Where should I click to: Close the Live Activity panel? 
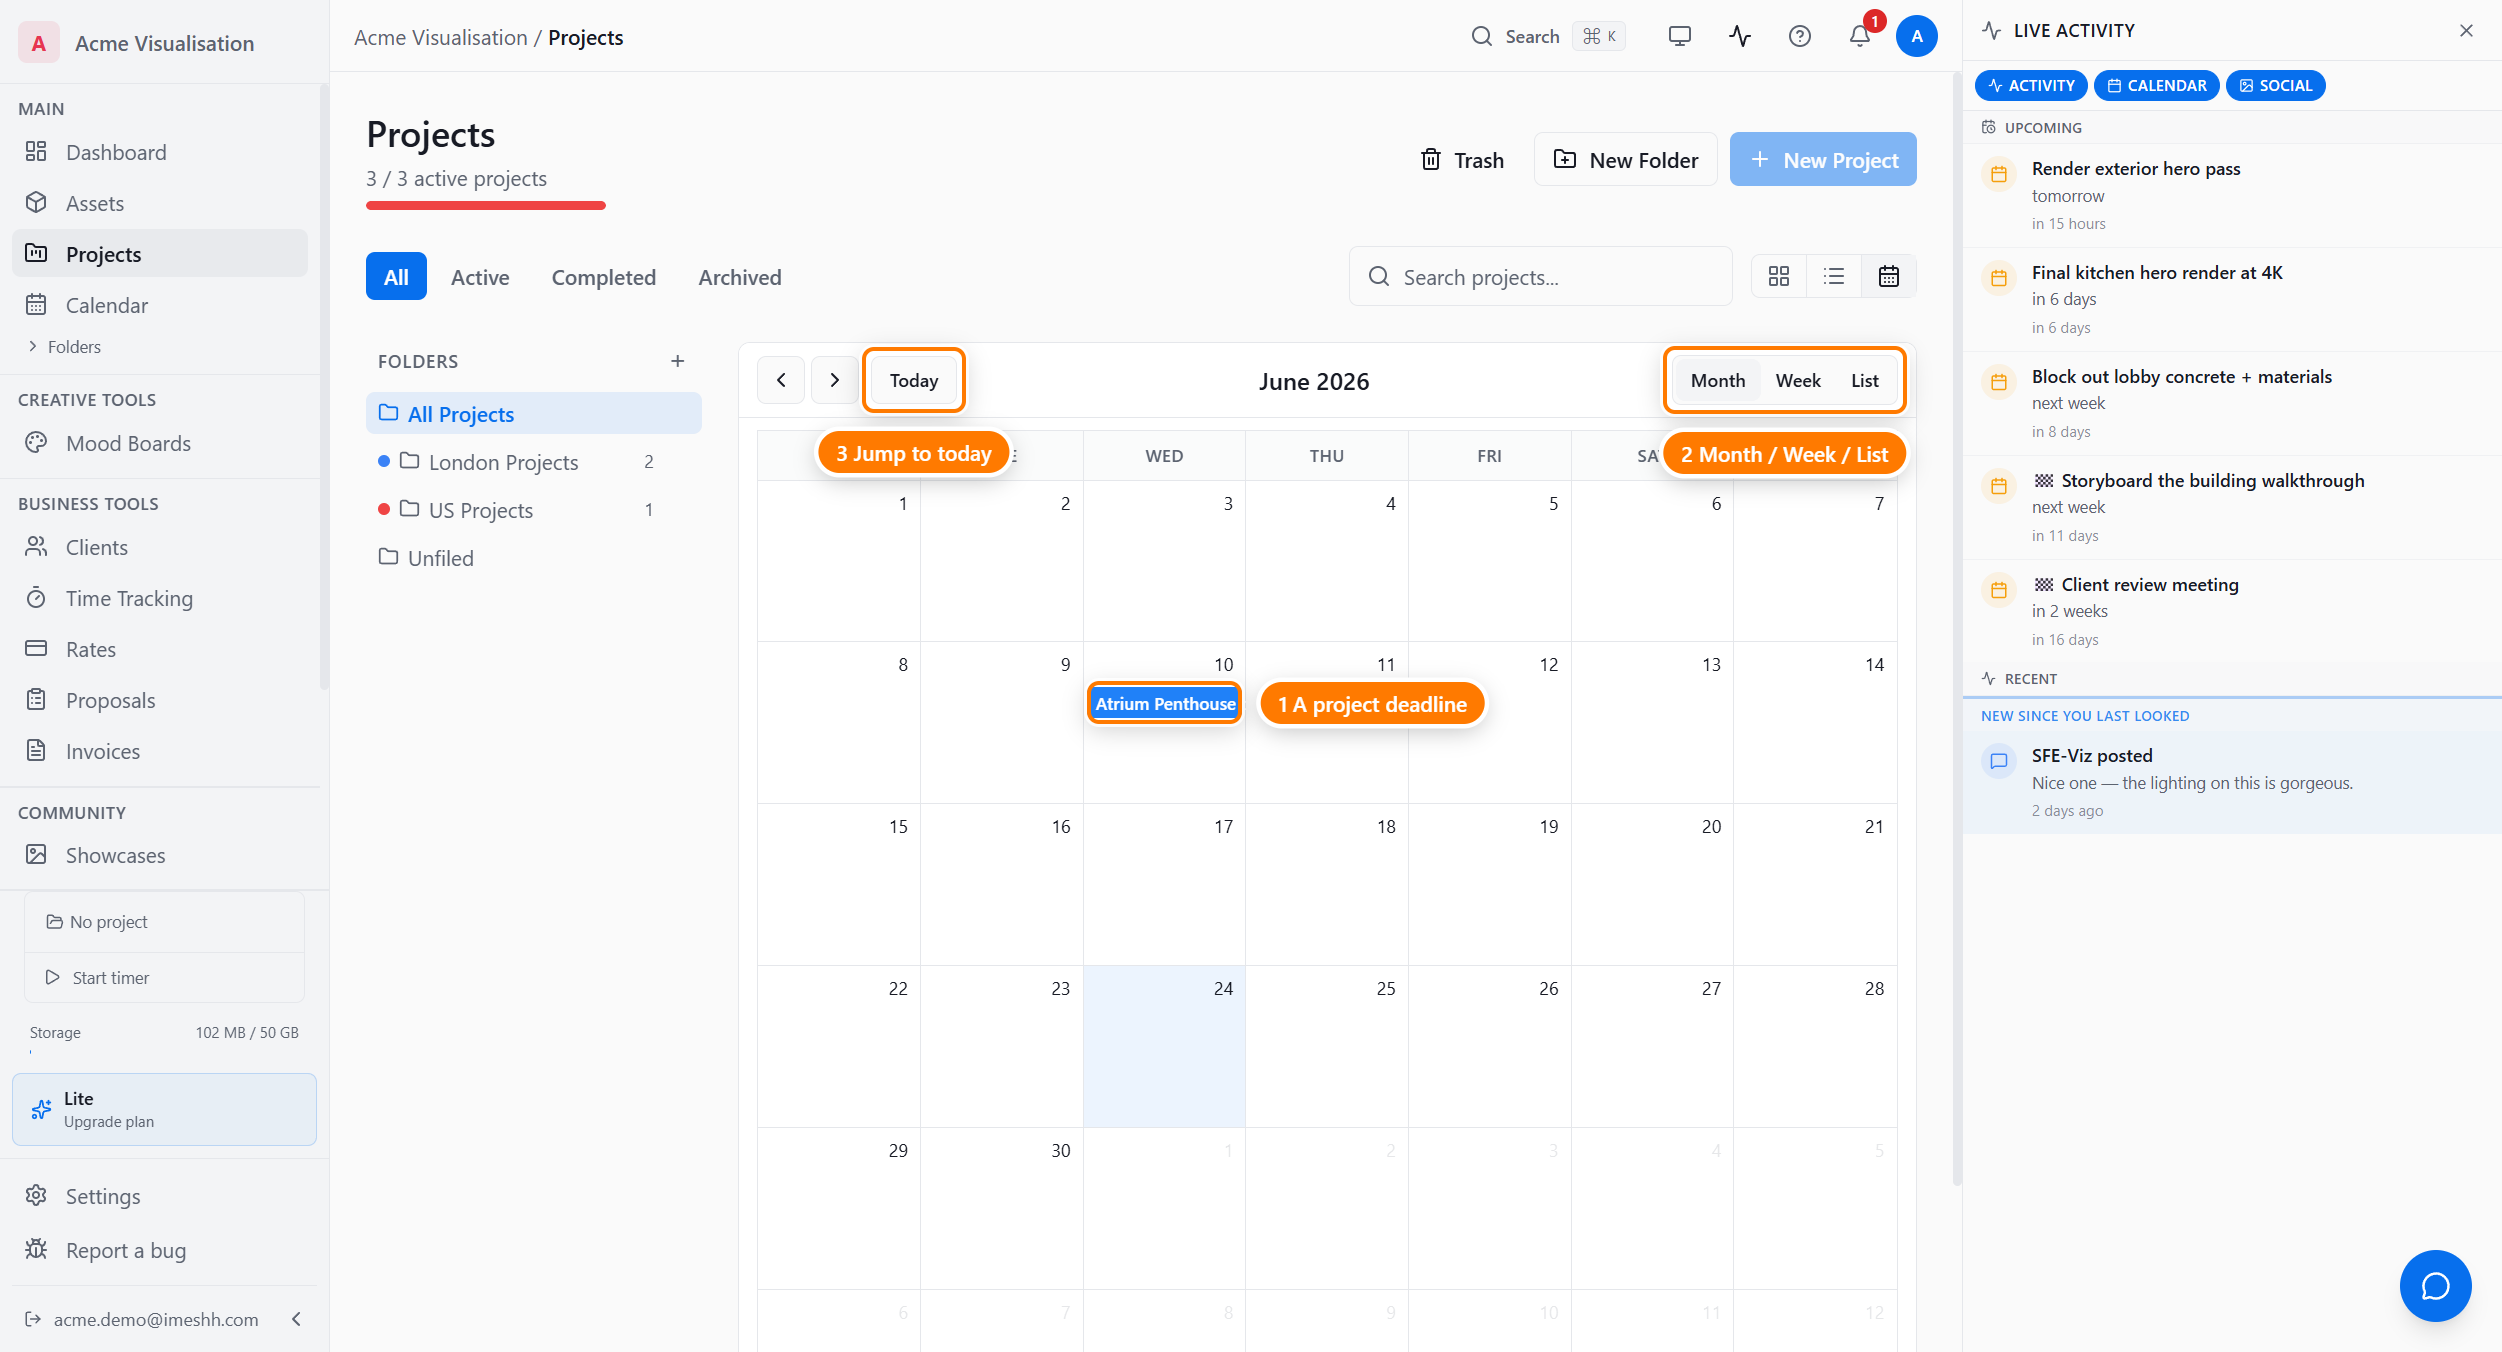2466,31
